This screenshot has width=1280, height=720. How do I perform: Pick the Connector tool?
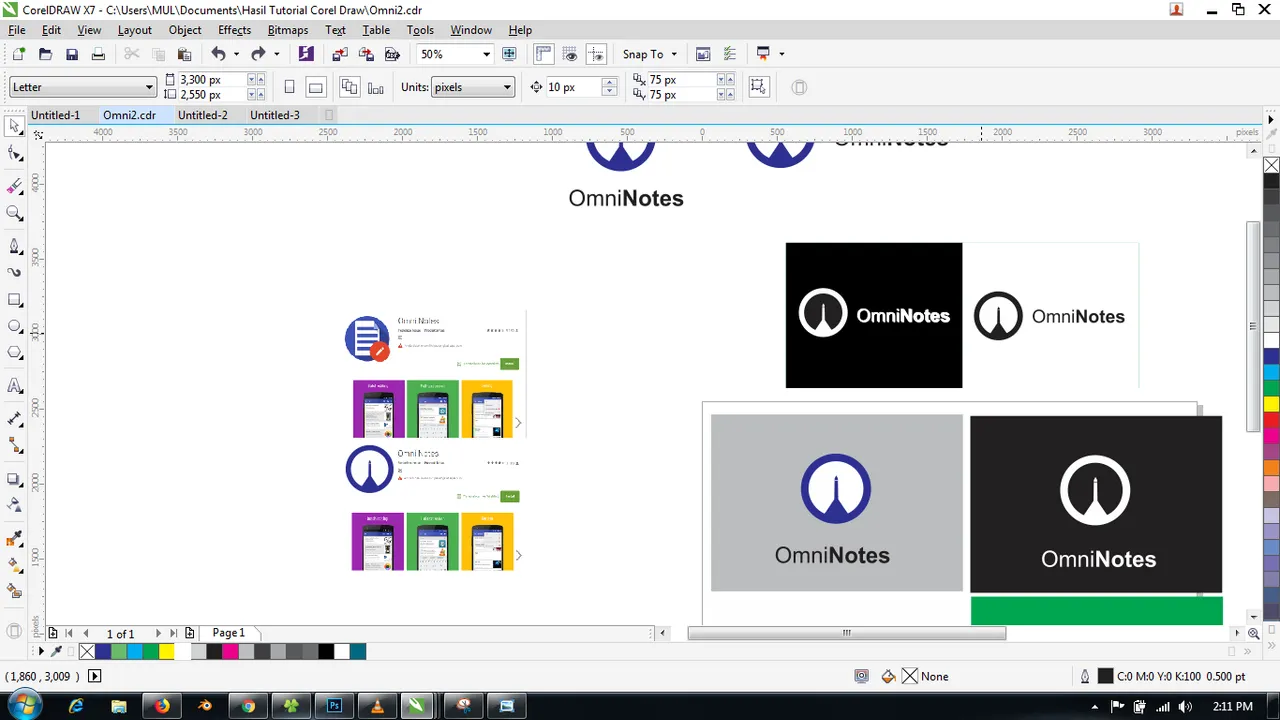click(14, 445)
